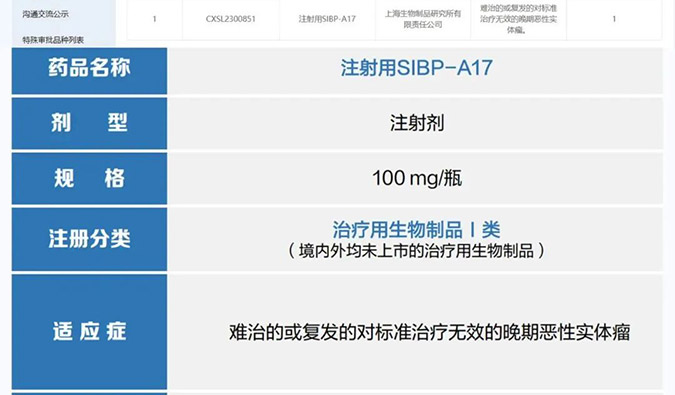Click the 难治的或复发的 indication description

click(x=429, y=332)
